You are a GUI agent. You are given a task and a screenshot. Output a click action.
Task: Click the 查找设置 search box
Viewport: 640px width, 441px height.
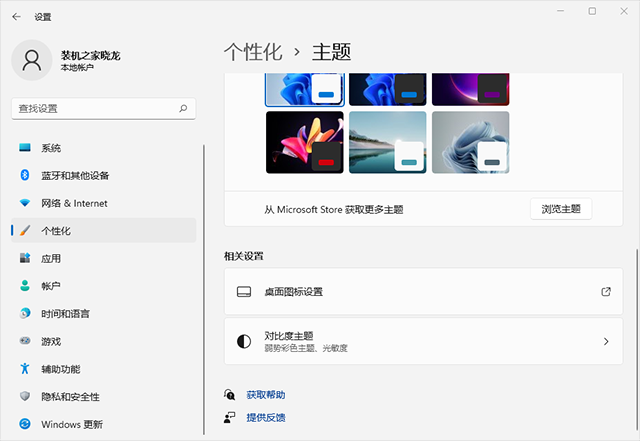[104, 109]
